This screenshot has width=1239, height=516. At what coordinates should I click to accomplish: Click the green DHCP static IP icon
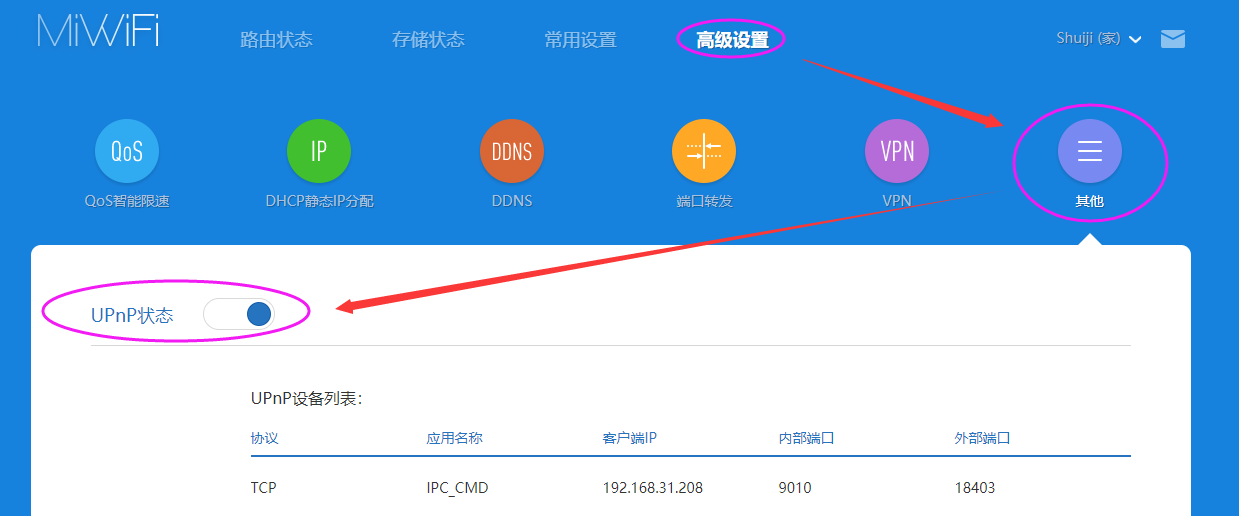(x=319, y=151)
